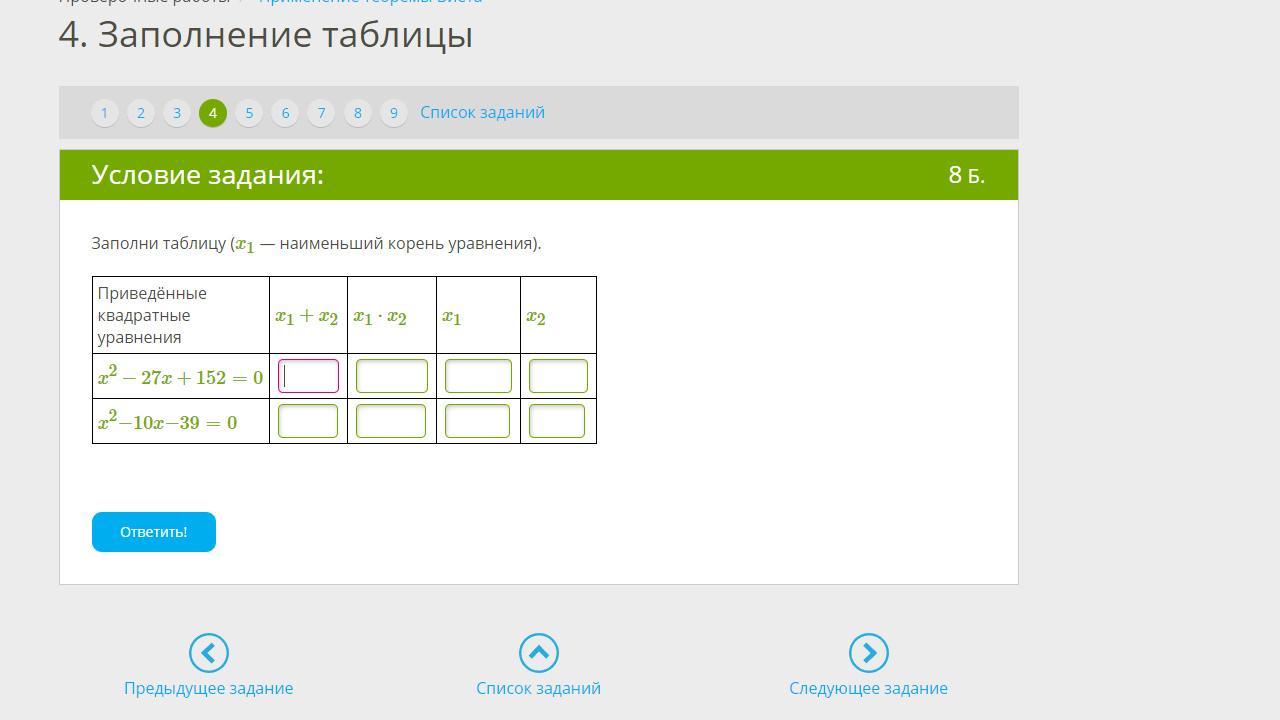Click the "Предыдущее задание" text link

coord(208,688)
